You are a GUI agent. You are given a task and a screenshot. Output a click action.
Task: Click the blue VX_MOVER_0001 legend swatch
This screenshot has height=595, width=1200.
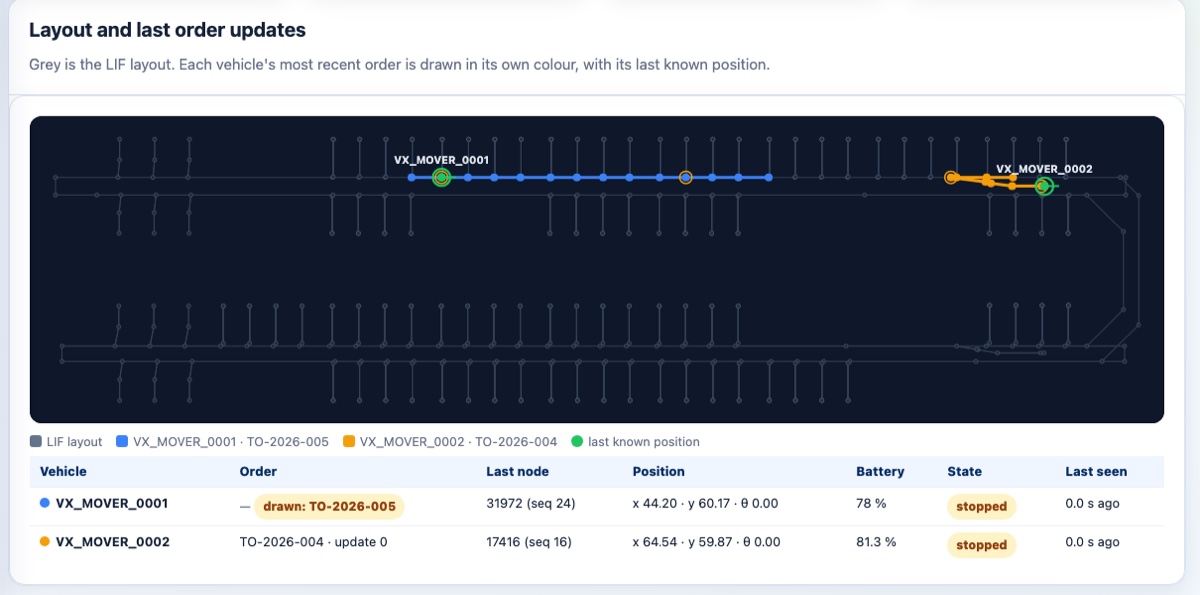(122, 441)
